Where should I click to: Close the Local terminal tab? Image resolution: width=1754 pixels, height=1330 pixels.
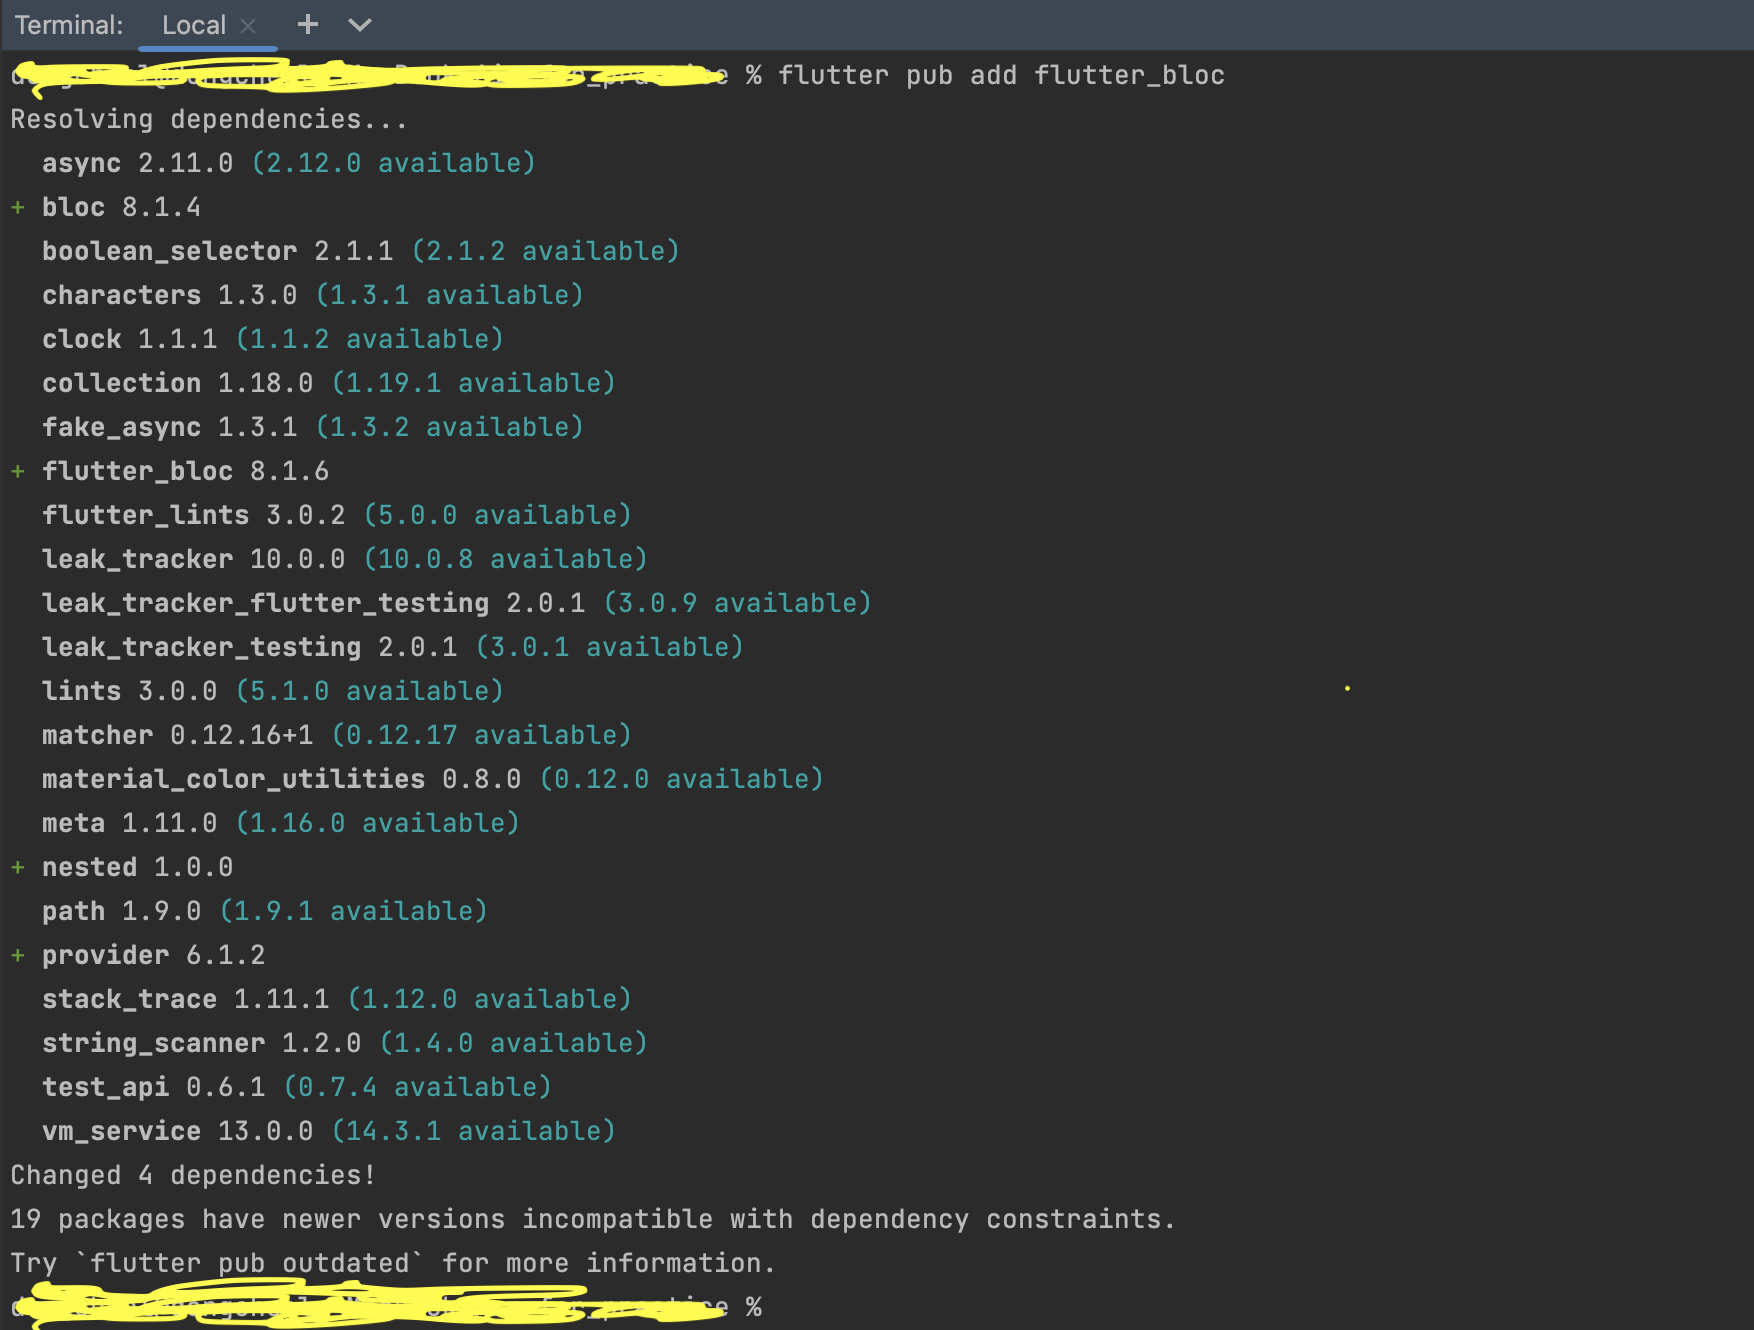pyautogui.click(x=248, y=26)
